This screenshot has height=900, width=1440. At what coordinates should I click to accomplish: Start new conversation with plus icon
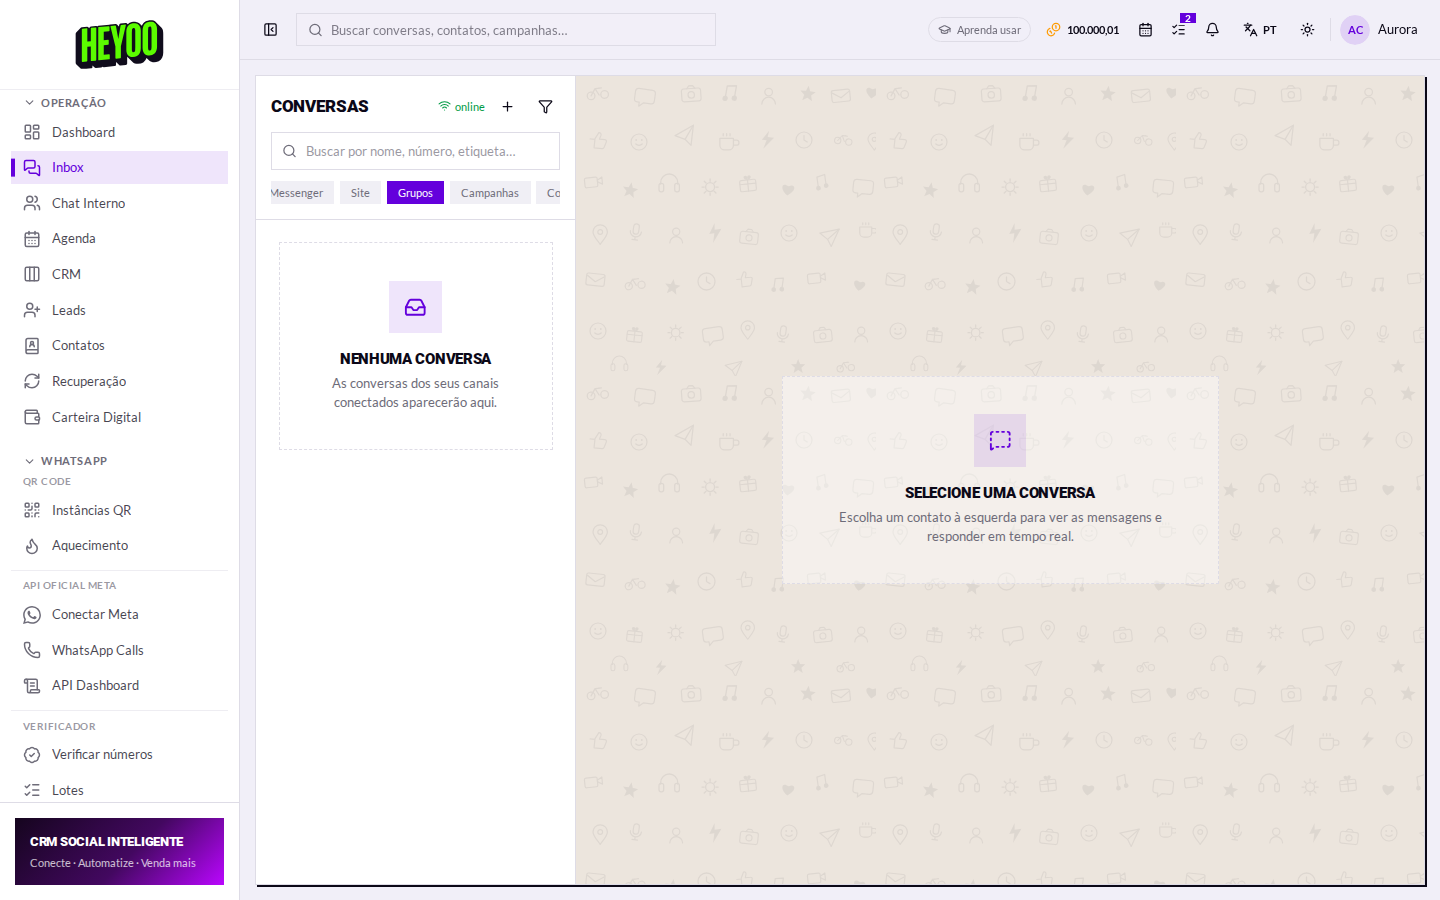(507, 107)
